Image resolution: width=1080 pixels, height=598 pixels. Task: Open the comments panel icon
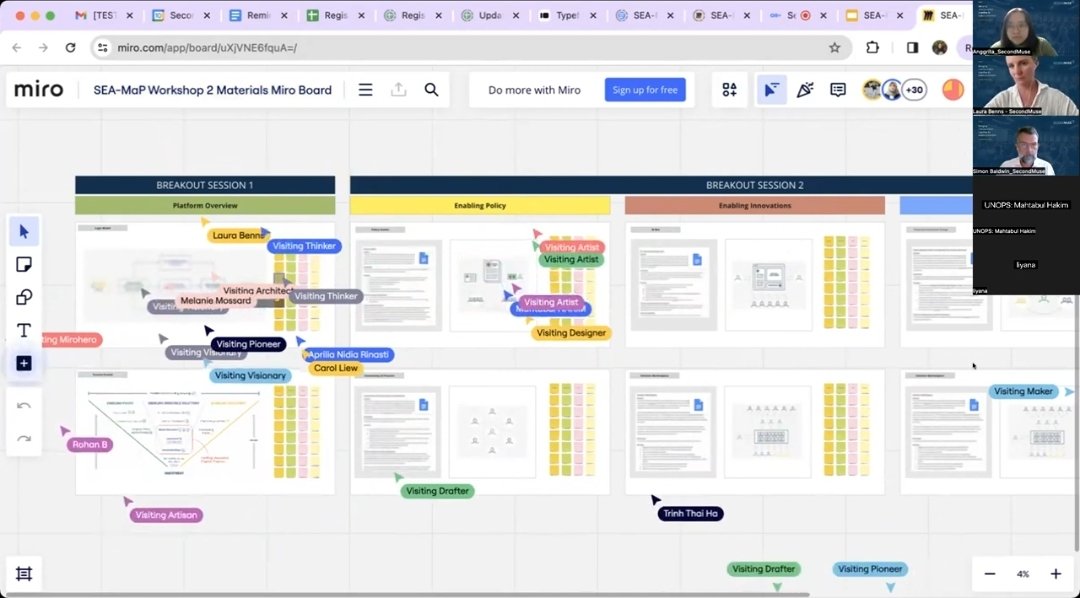pyautogui.click(x=838, y=90)
